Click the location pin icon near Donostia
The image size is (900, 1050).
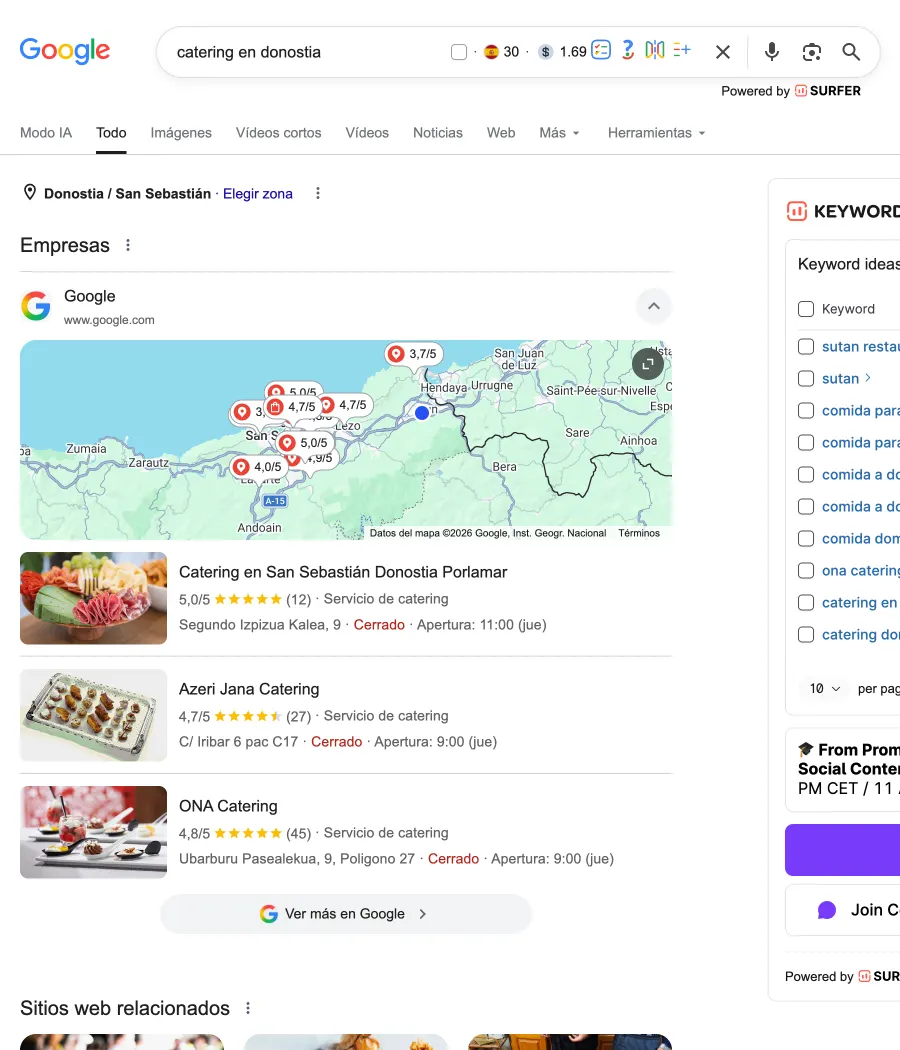tap(29, 193)
